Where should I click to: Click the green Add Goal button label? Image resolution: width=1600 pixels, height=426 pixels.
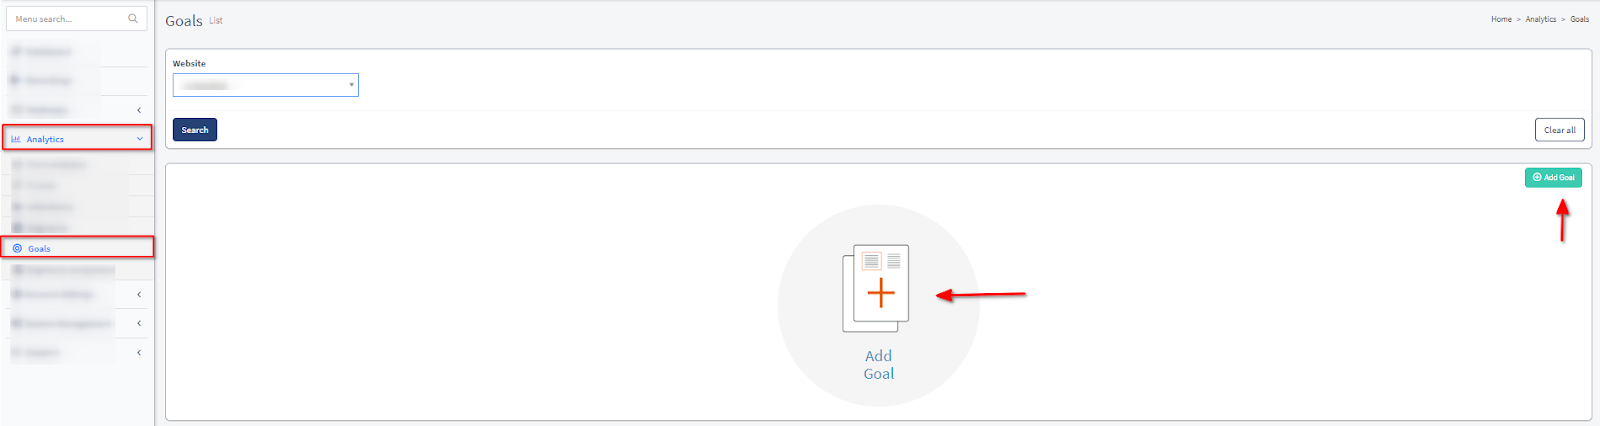[1559, 177]
